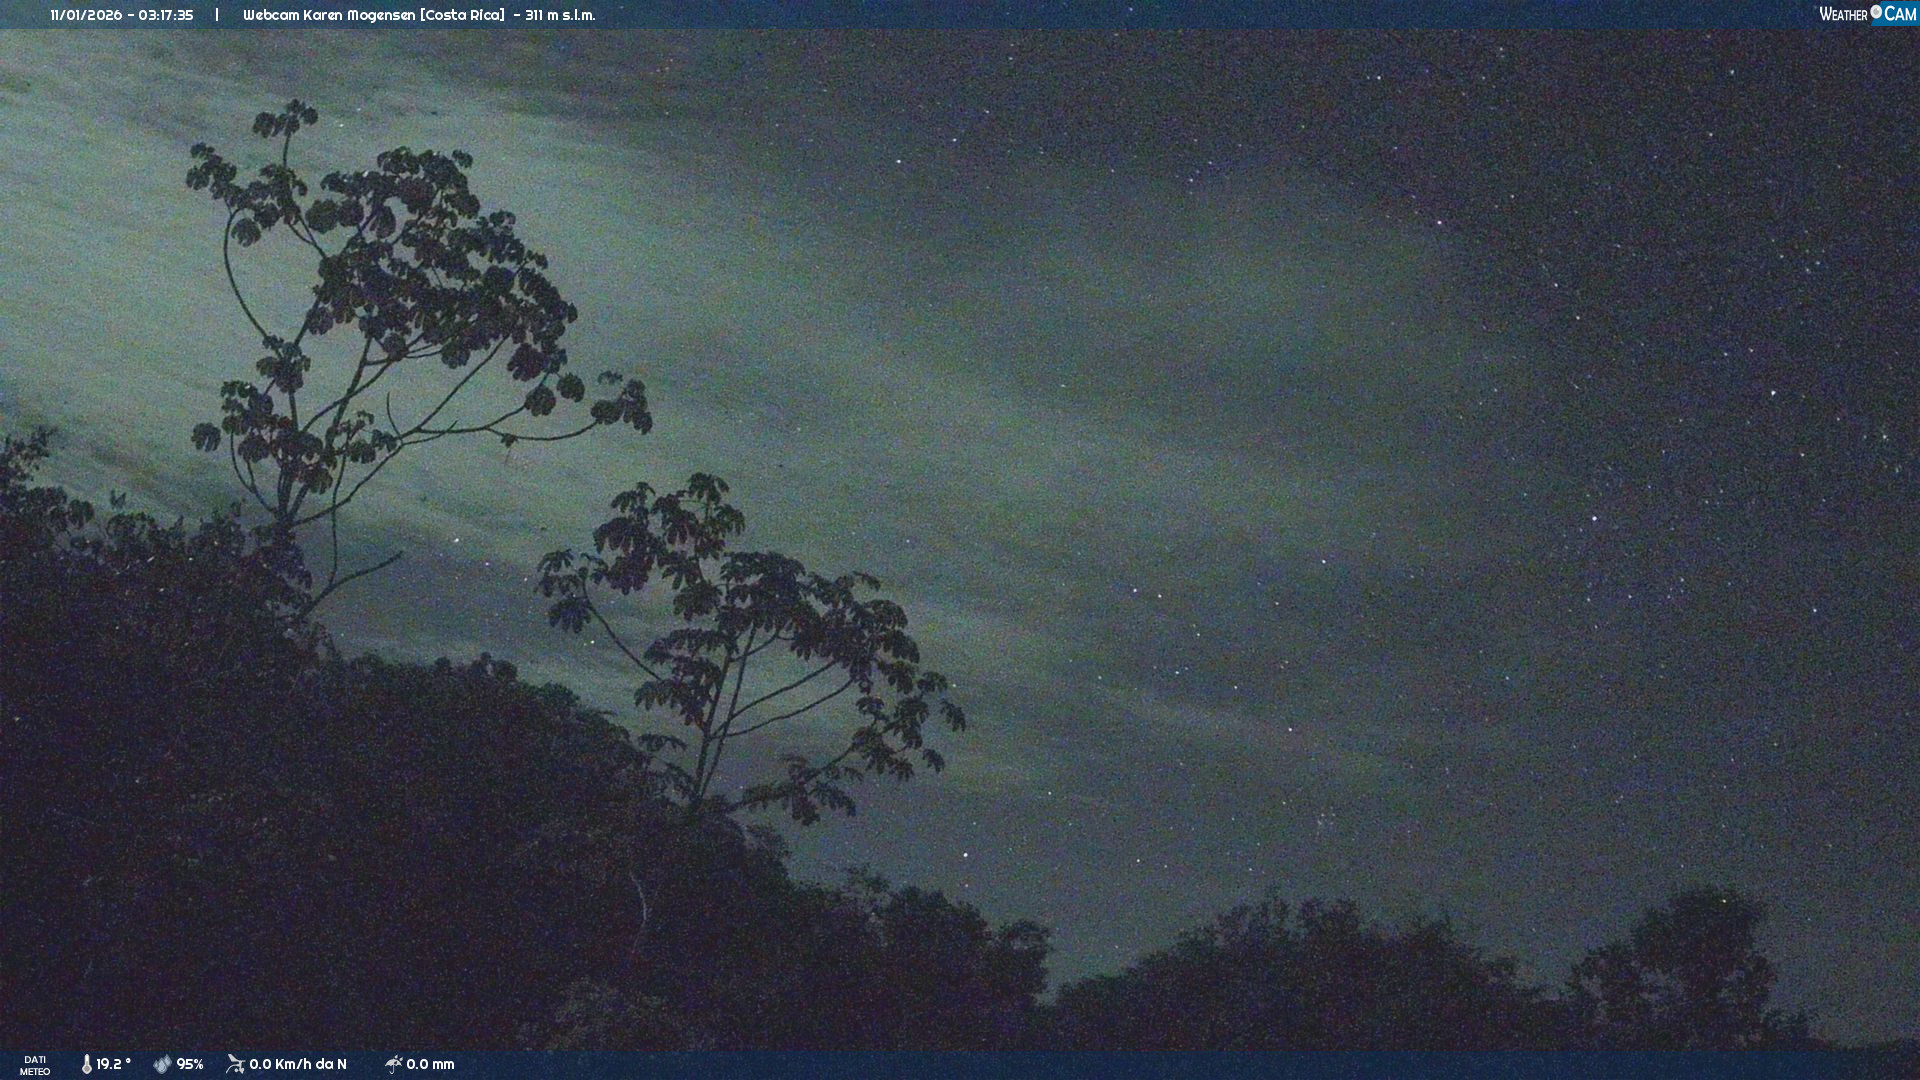The image size is (1920, 1080).
Task: Click the [Costa Rica] location text
Action: [462, 15]
